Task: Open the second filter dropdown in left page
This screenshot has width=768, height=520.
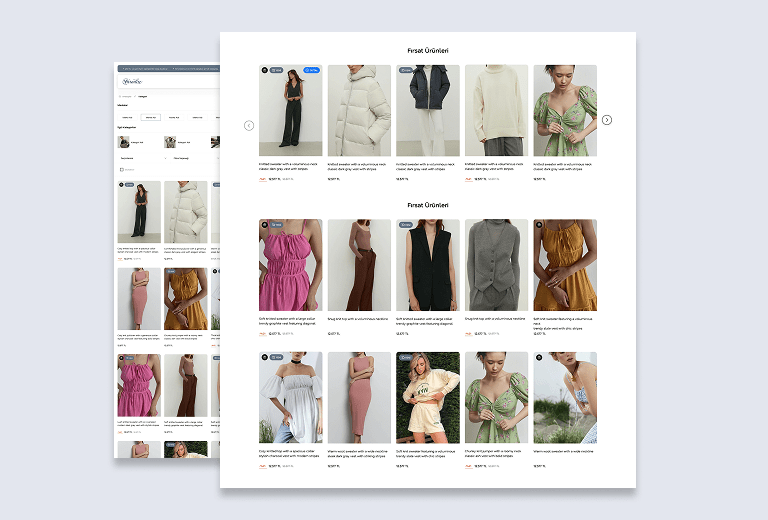Action: (x=195, y=158)
